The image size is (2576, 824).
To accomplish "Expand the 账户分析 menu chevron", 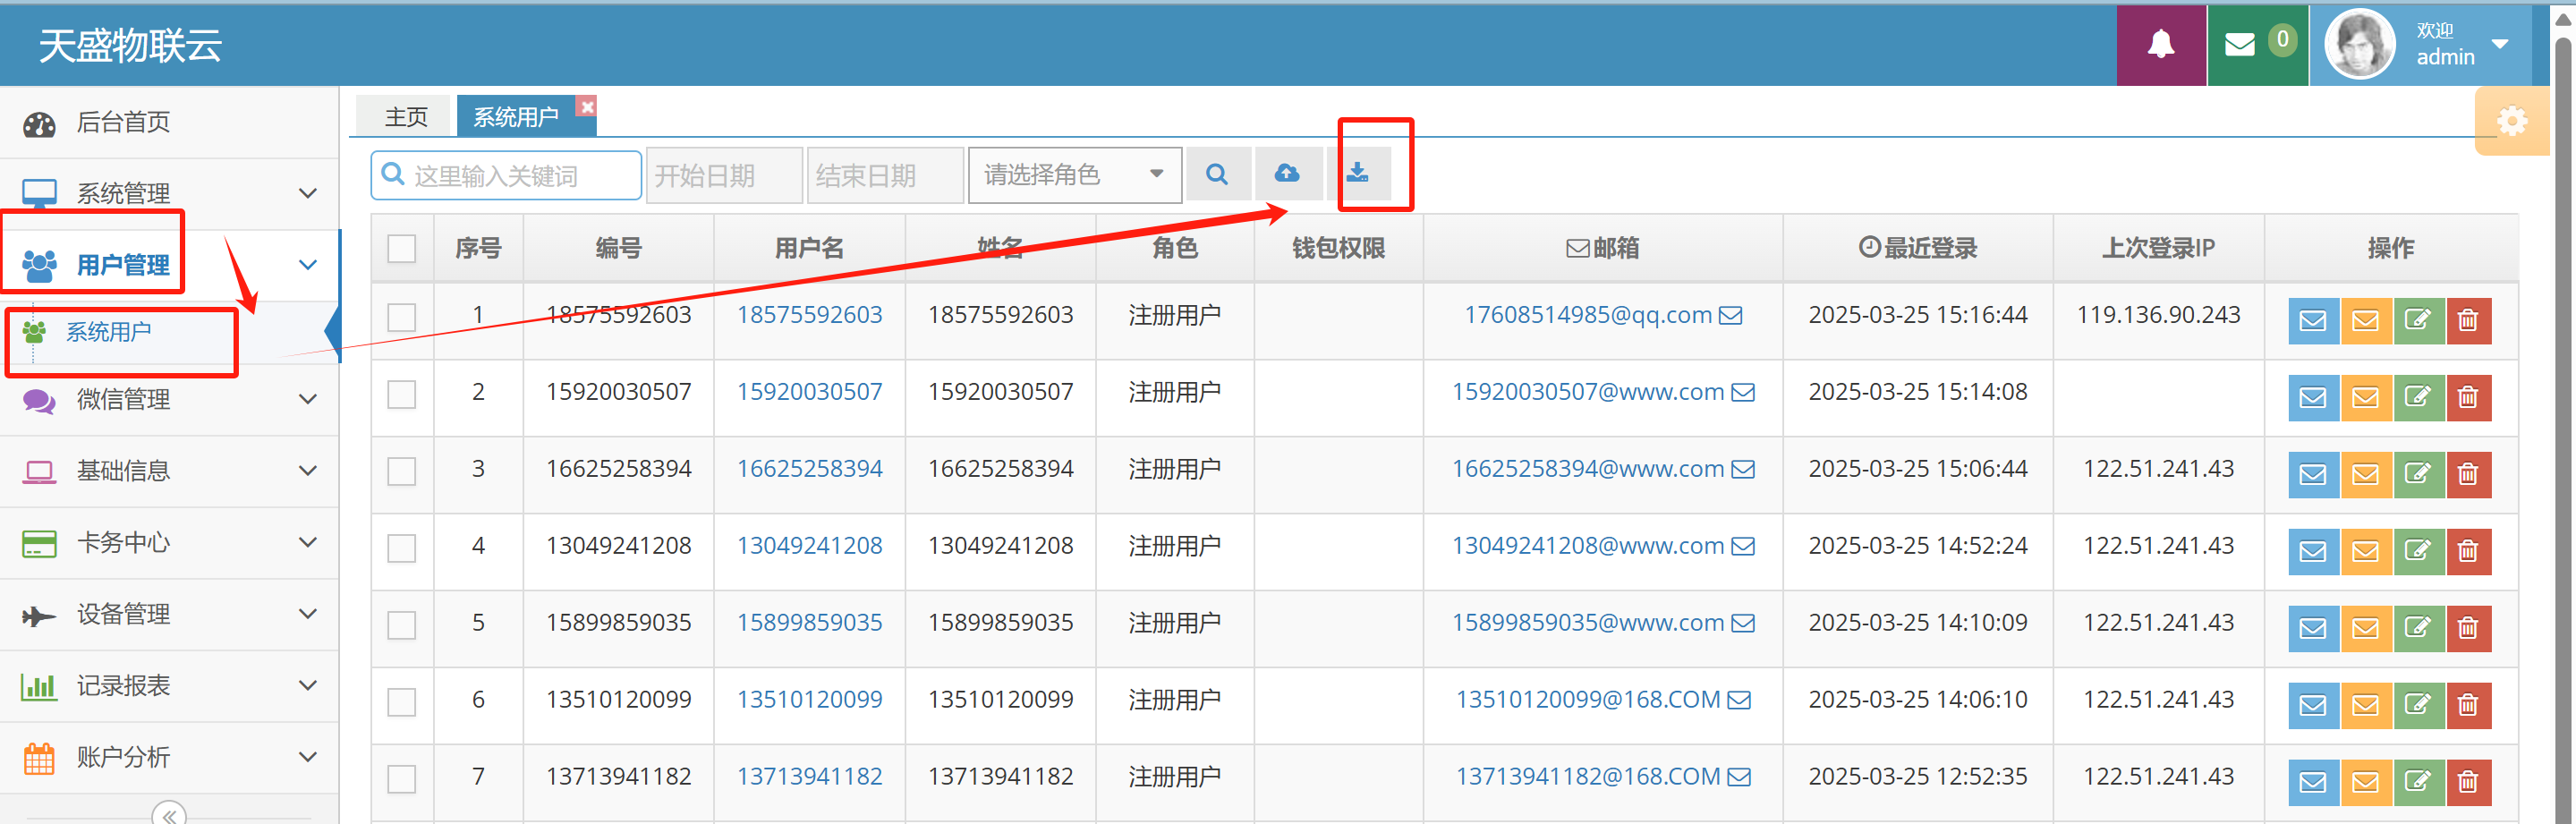I will click(x=308, y=757).
